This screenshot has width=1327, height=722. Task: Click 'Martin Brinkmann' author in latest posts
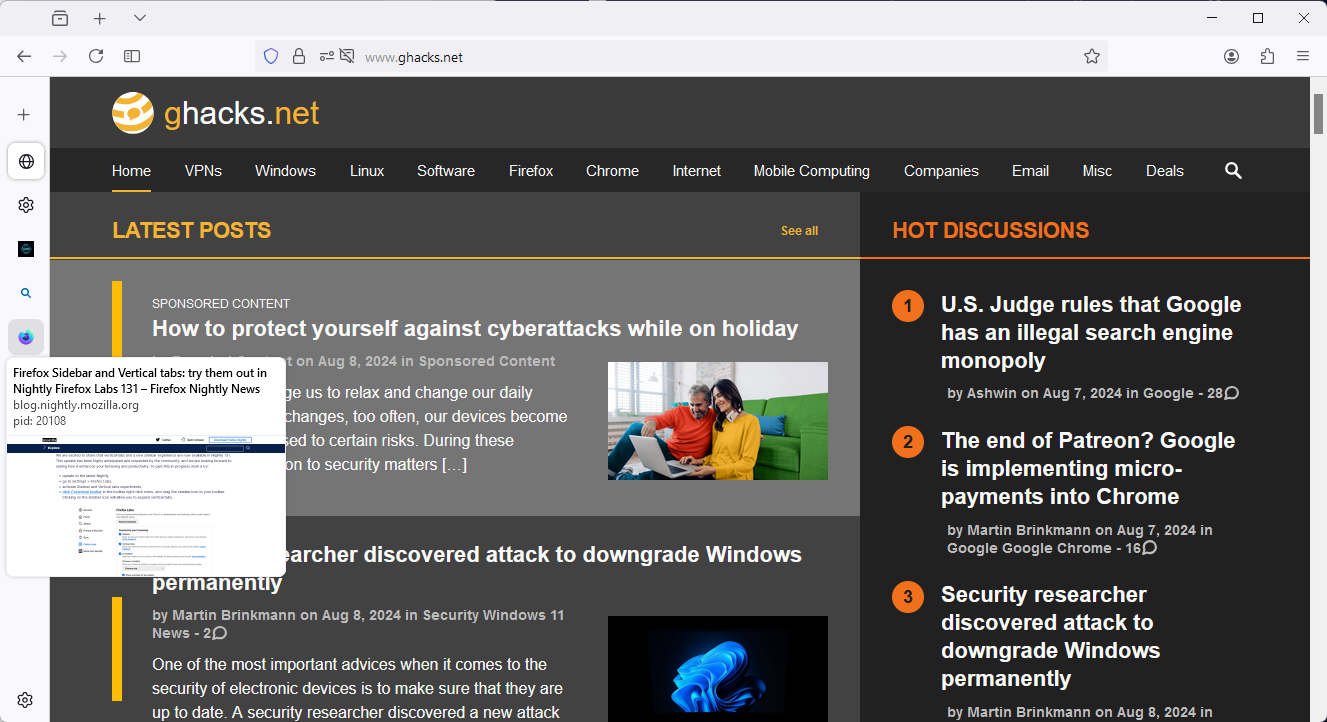pyautogui.click(x=234, y=615)
